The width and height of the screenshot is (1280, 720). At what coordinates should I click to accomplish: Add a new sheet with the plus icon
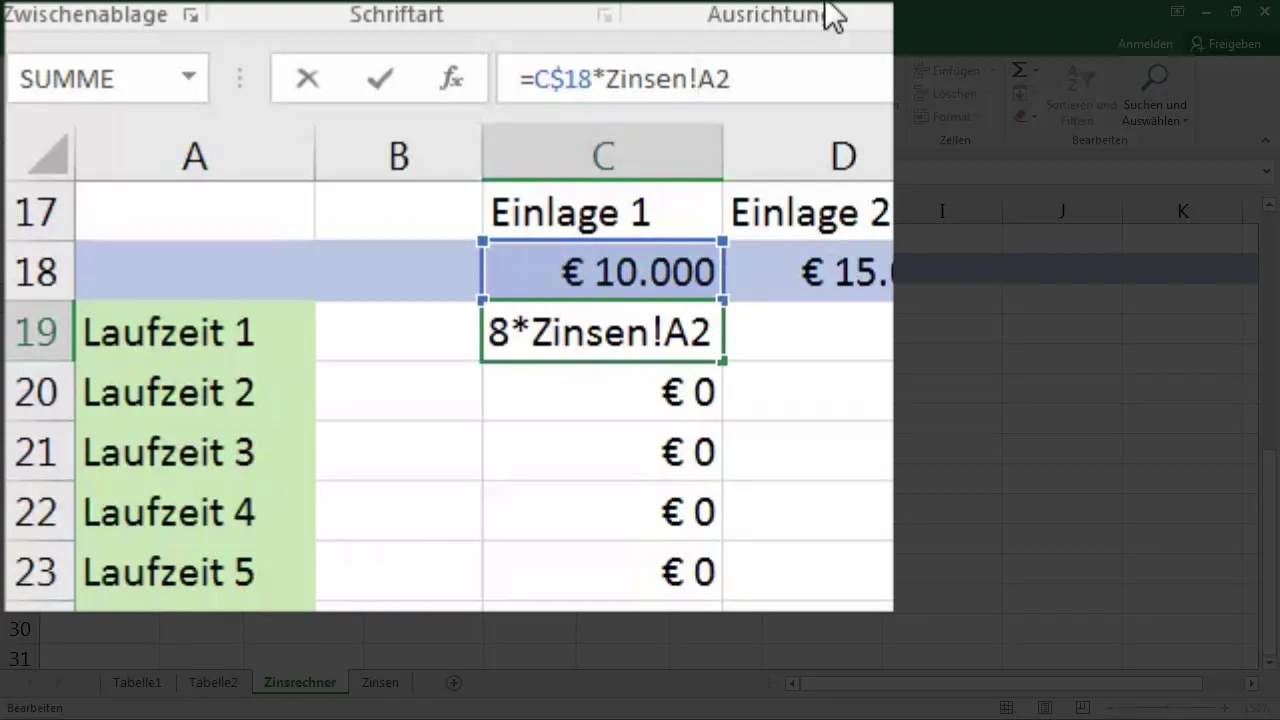[x=453, y=683]
